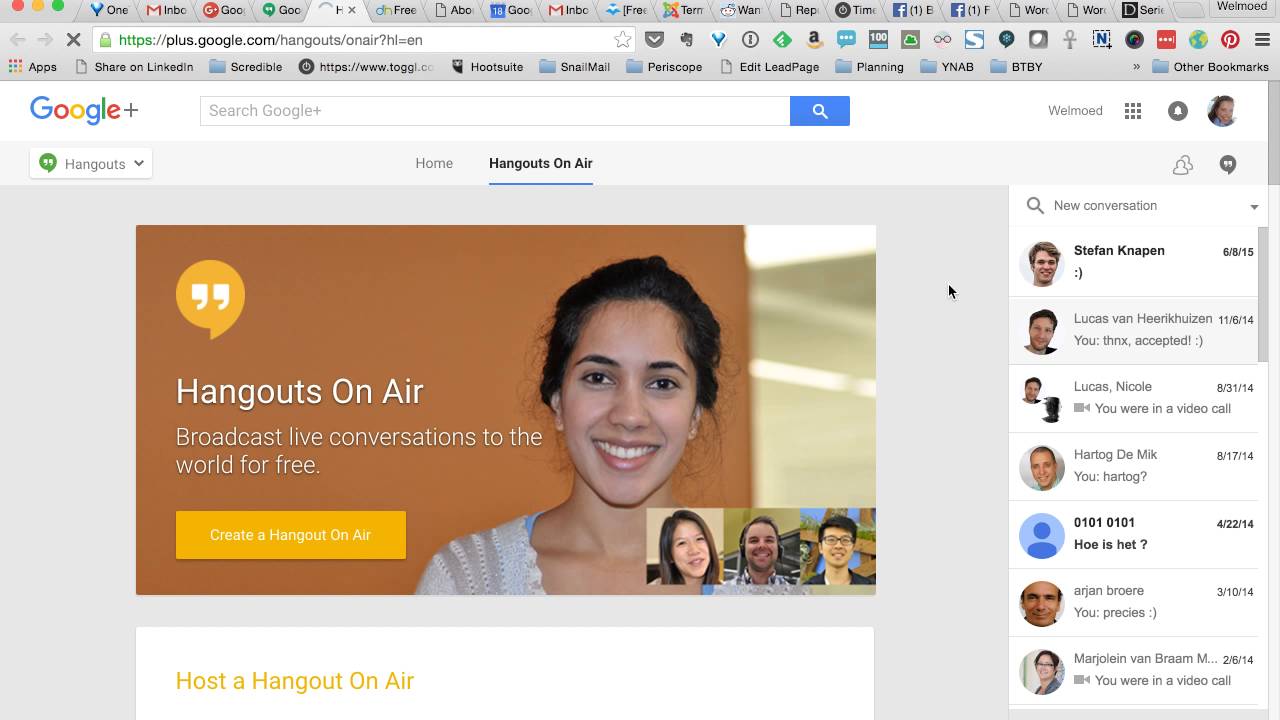Open conversation with Hartog De Mik
1280x720 pixels.
coord(1133,466)
